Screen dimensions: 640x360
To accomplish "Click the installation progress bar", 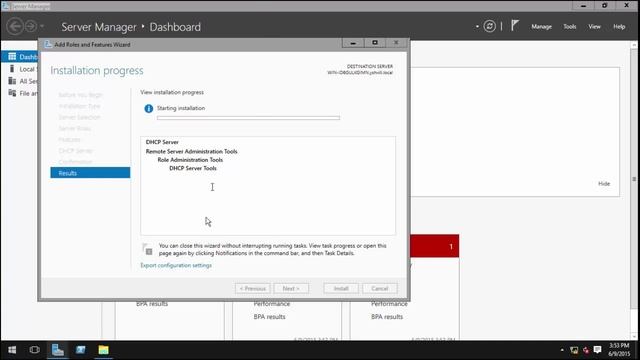I will 248,118.
